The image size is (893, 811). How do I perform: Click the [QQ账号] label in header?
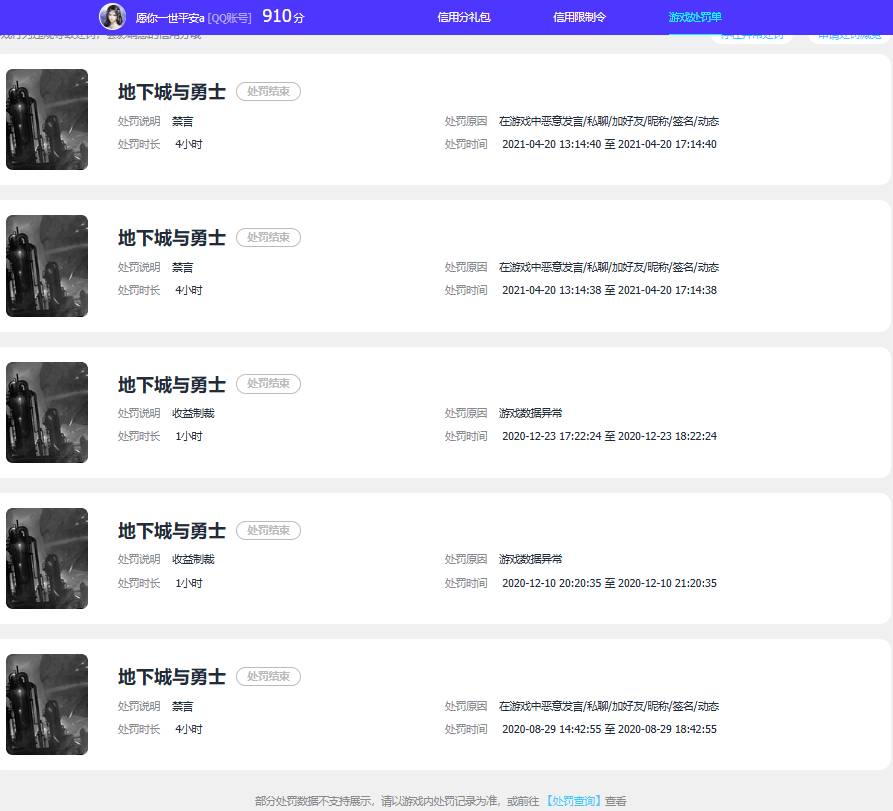pyautogui.click(x=229, y=18)
